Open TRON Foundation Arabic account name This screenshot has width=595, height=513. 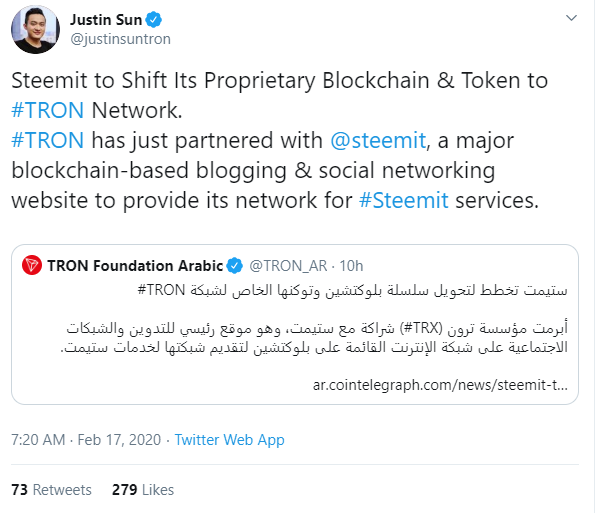pos(135,266)
